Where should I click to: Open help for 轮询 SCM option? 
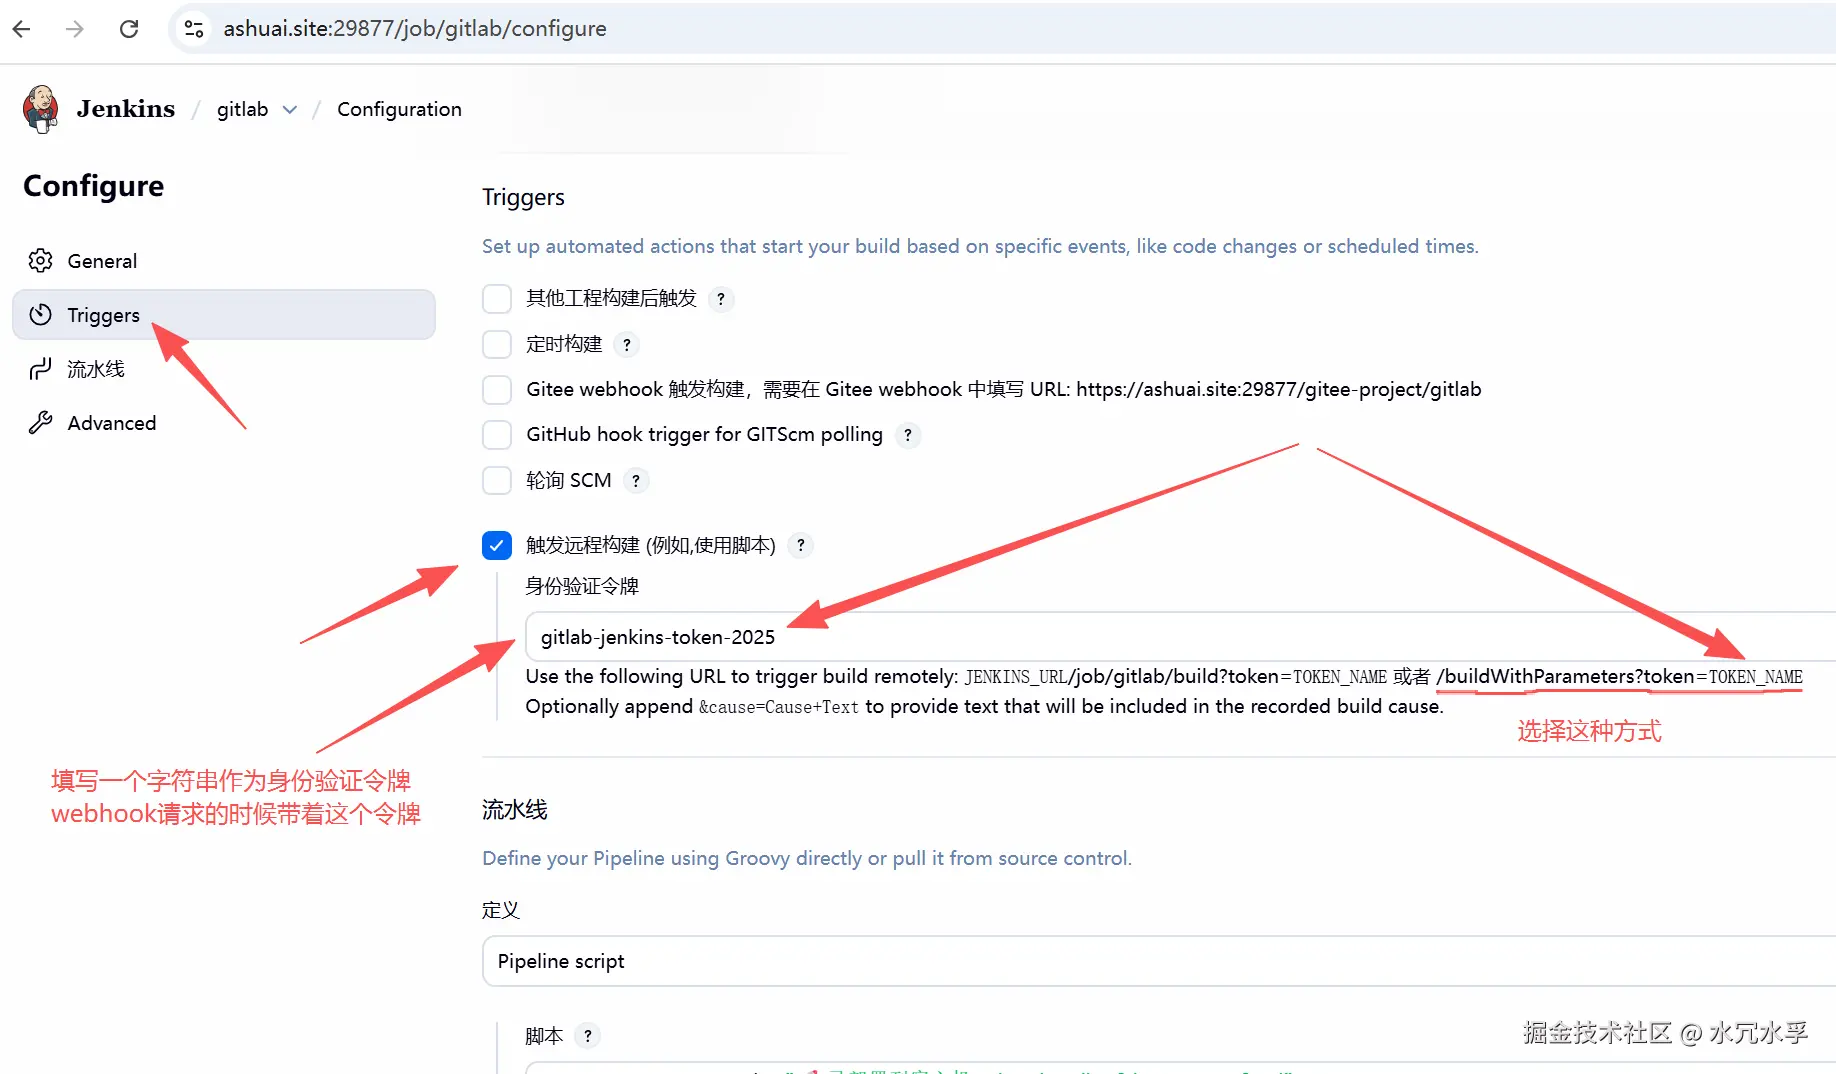click(636, 481)
